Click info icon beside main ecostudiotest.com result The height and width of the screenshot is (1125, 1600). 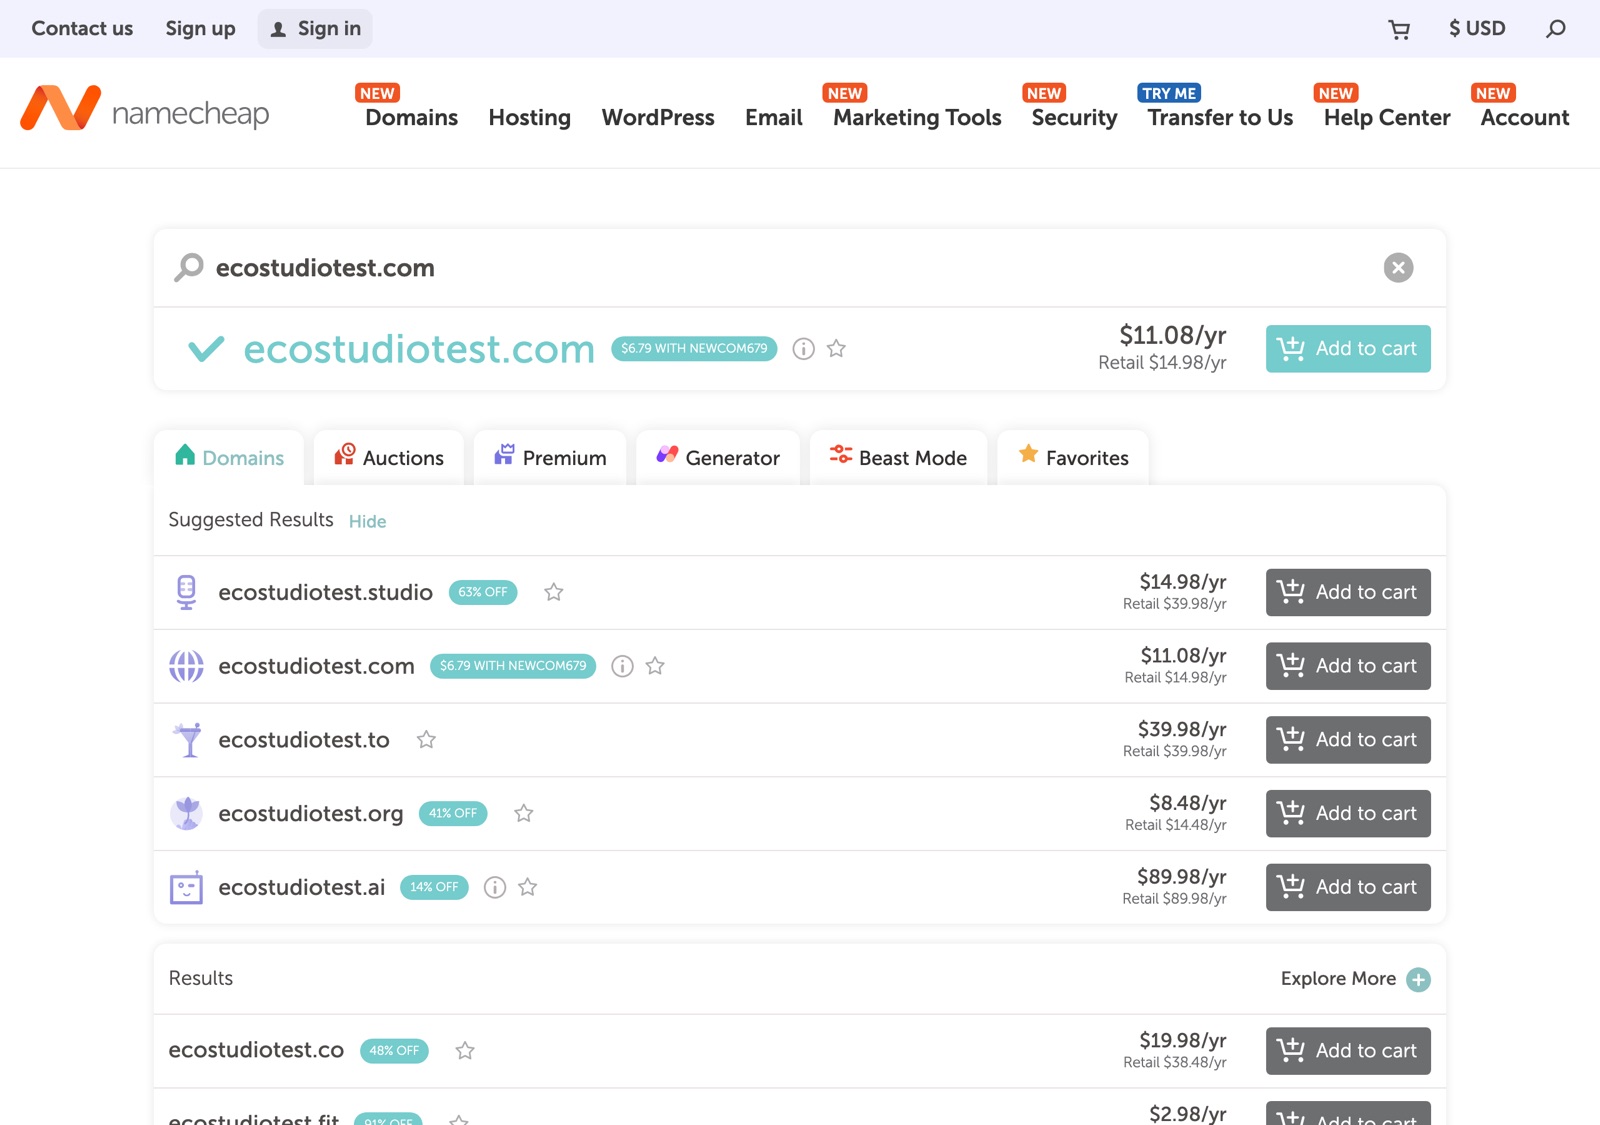coord(803,349)
